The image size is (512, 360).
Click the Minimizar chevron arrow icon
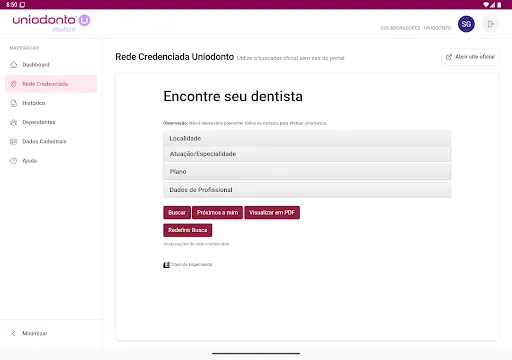pyautogui.click(x=14, y=333)
